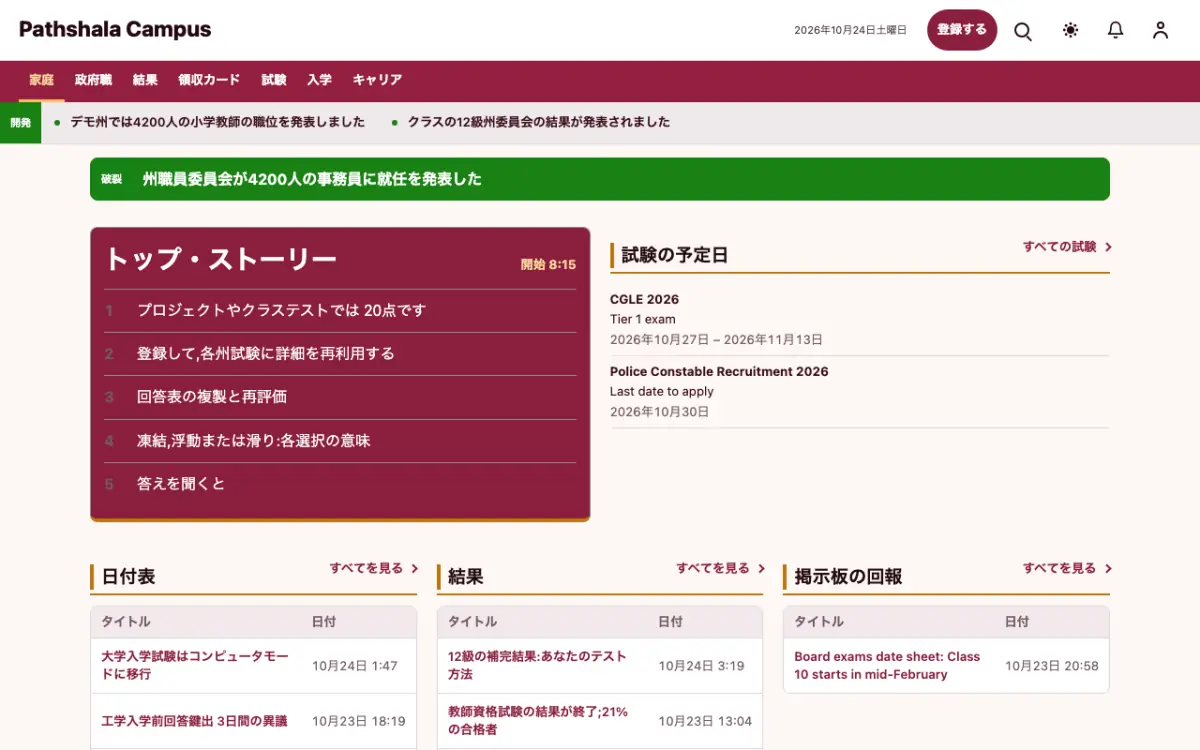Click the 10月23日 13:04 date cell
Image resolution: width=1200 pixels, height=750 pixels.
(705, 721)
